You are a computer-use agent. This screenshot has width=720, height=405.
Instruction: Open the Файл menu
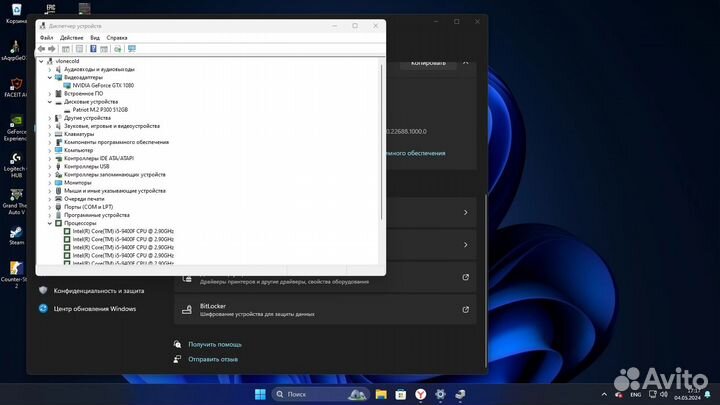(x=46, y=38)
